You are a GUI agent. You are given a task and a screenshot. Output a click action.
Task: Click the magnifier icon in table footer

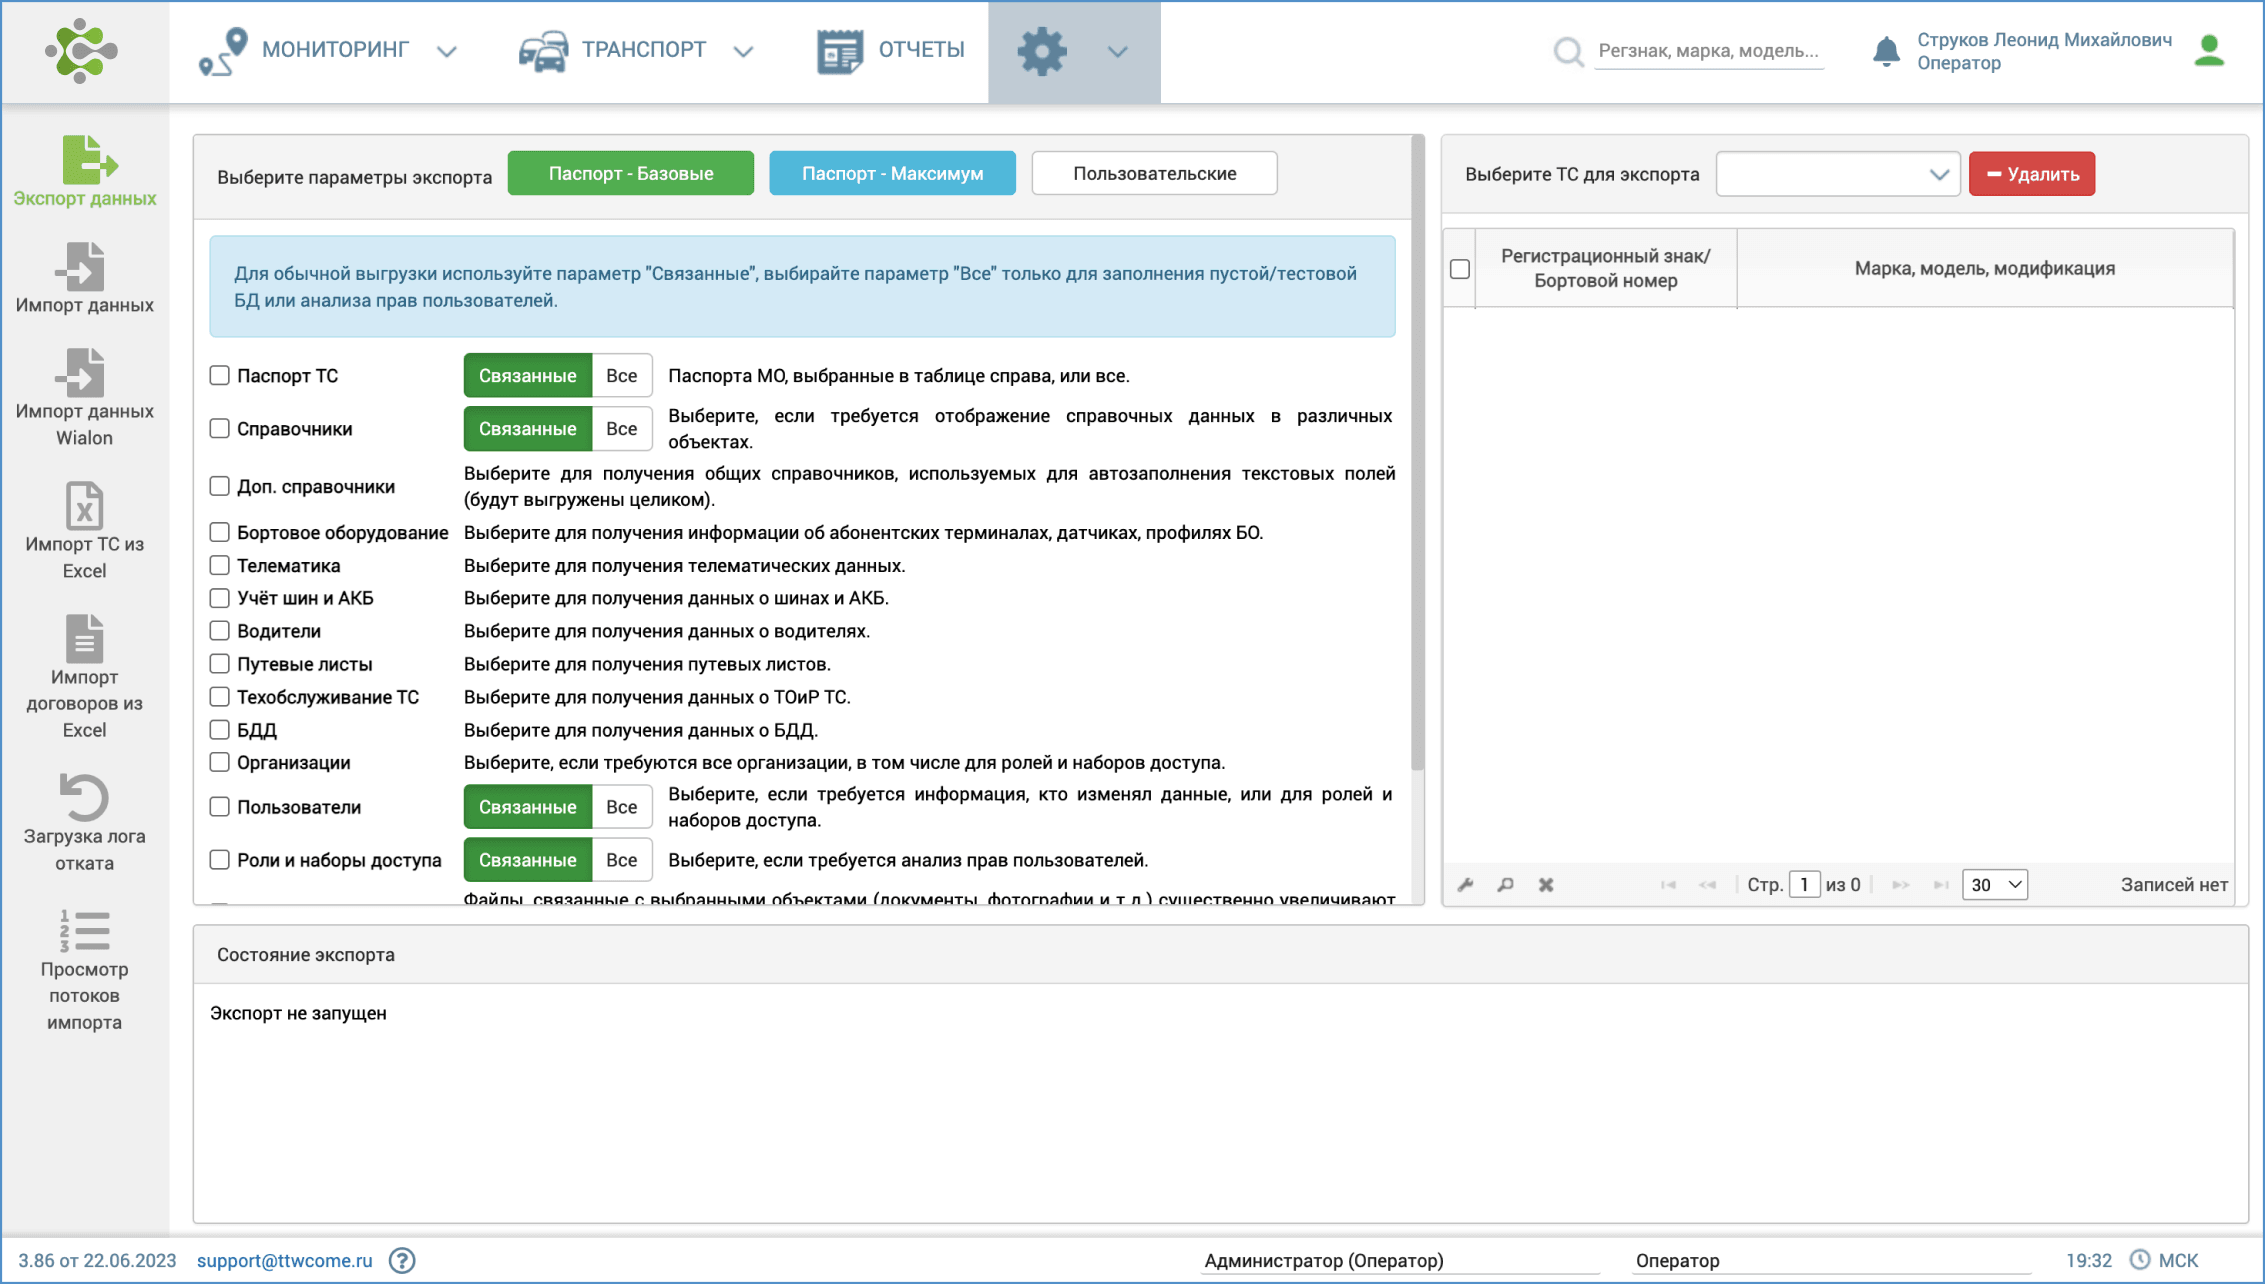coord(1505,885)
